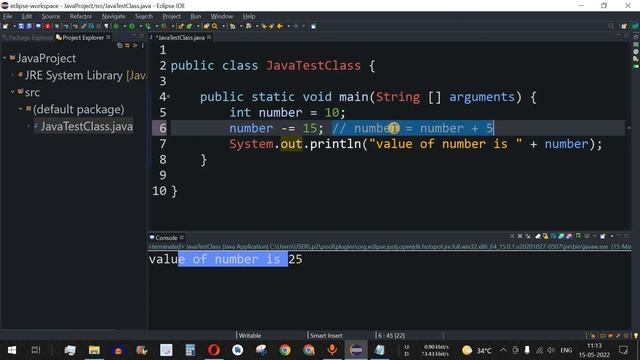This screenshot has width=640, height=360.
Task: Click line number 6 in editor gutter
Action: coord(162,128)
